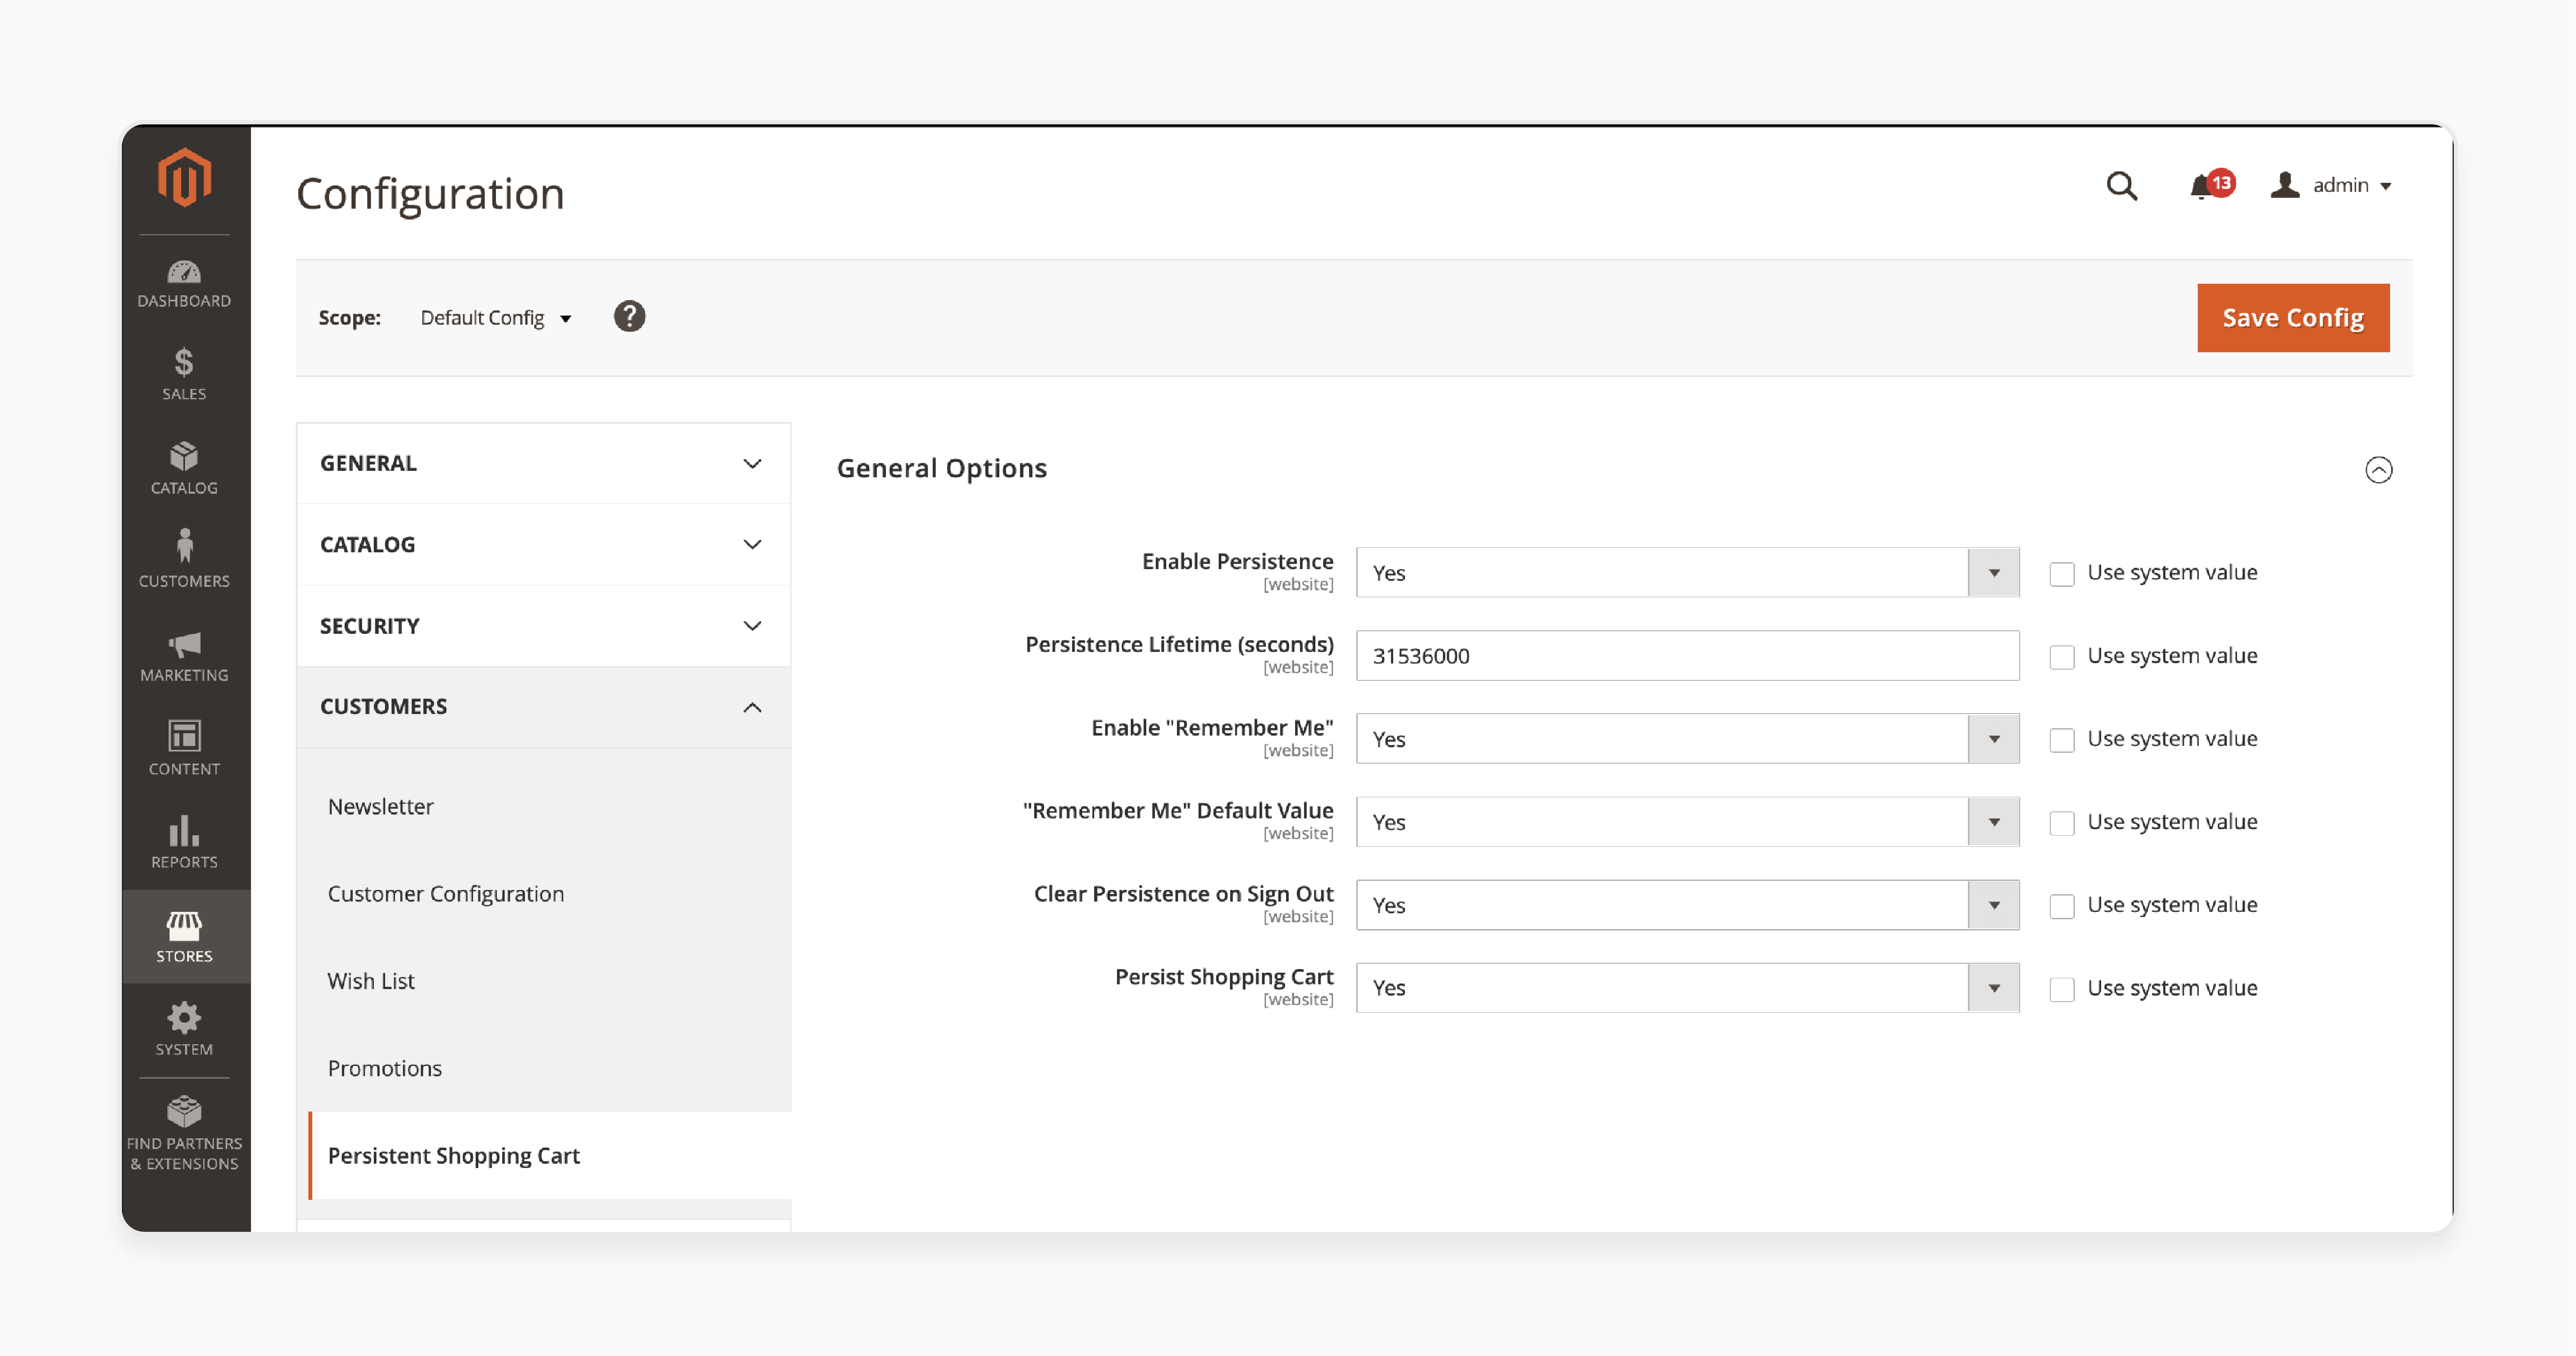Click the Magento logo icon

pos(184,178)
